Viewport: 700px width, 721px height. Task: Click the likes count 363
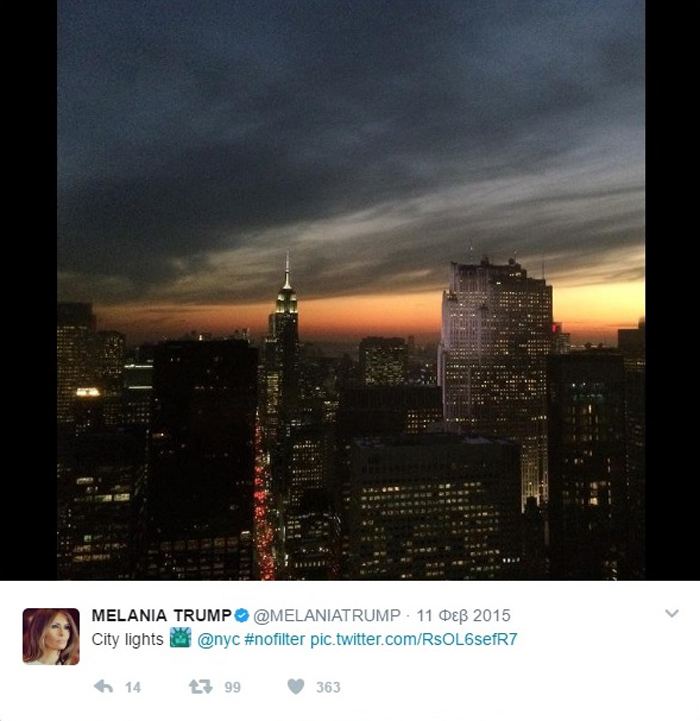tap(328, 687)
